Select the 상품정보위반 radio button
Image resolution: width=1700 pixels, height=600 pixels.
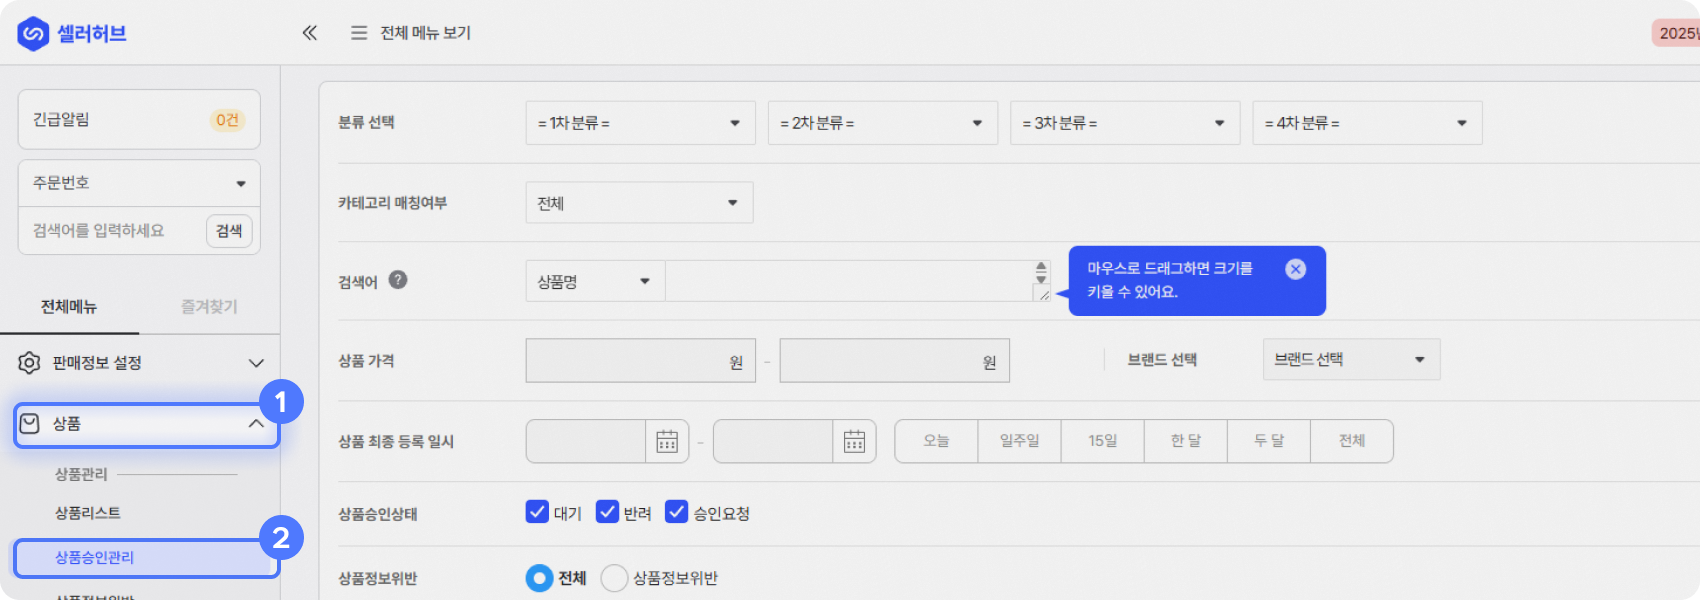[x=614, y=578]
